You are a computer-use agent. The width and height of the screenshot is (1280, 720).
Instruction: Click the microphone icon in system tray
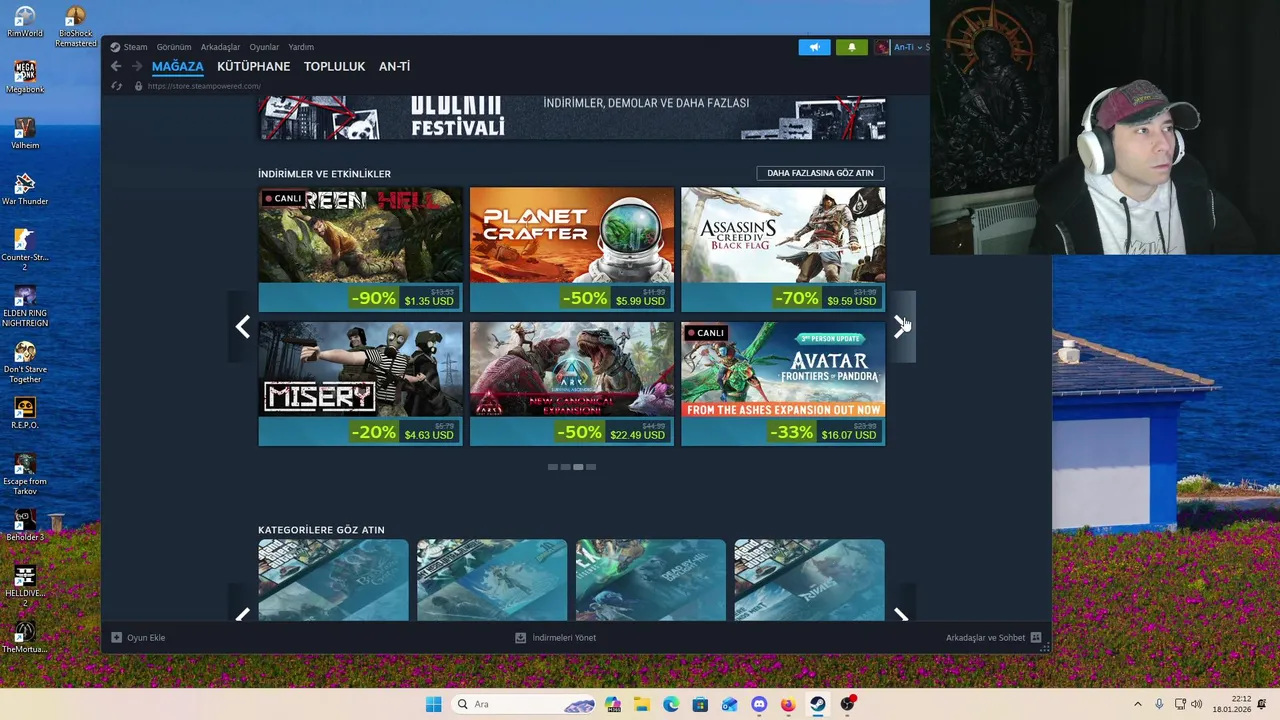pos(1159,704)
